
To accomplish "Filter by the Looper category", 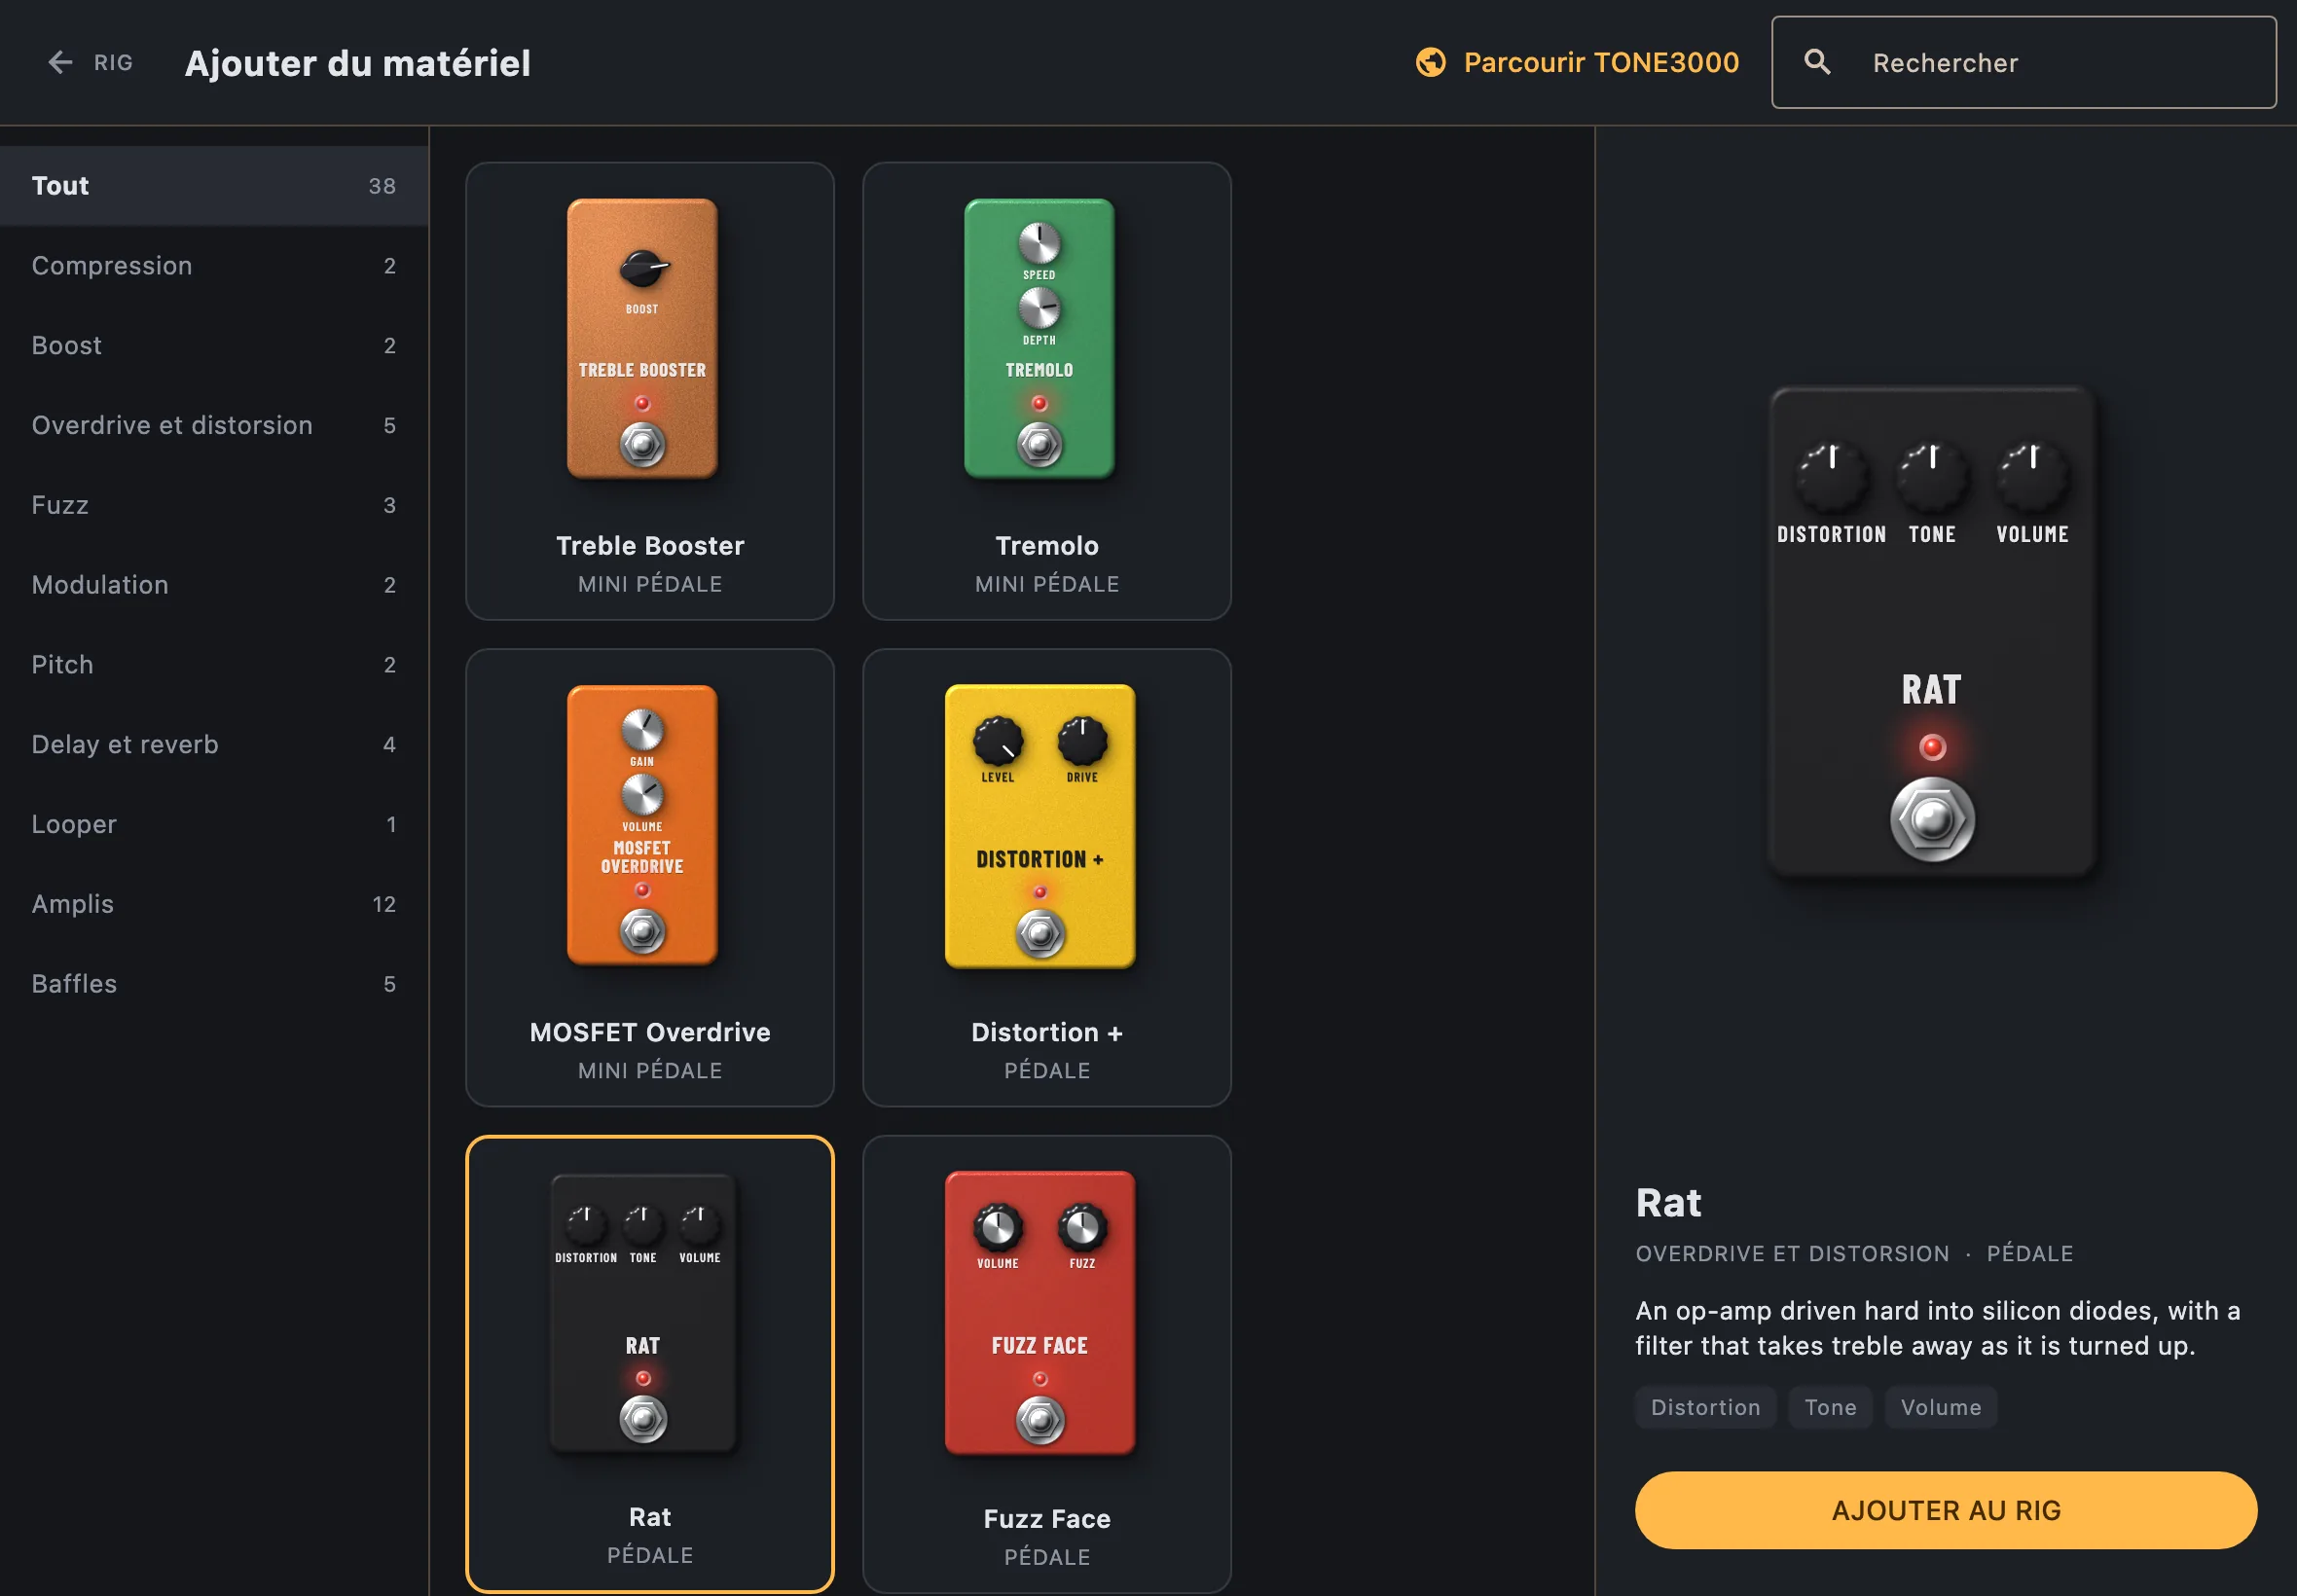I will pyautogui.click(x=214, y=825).
